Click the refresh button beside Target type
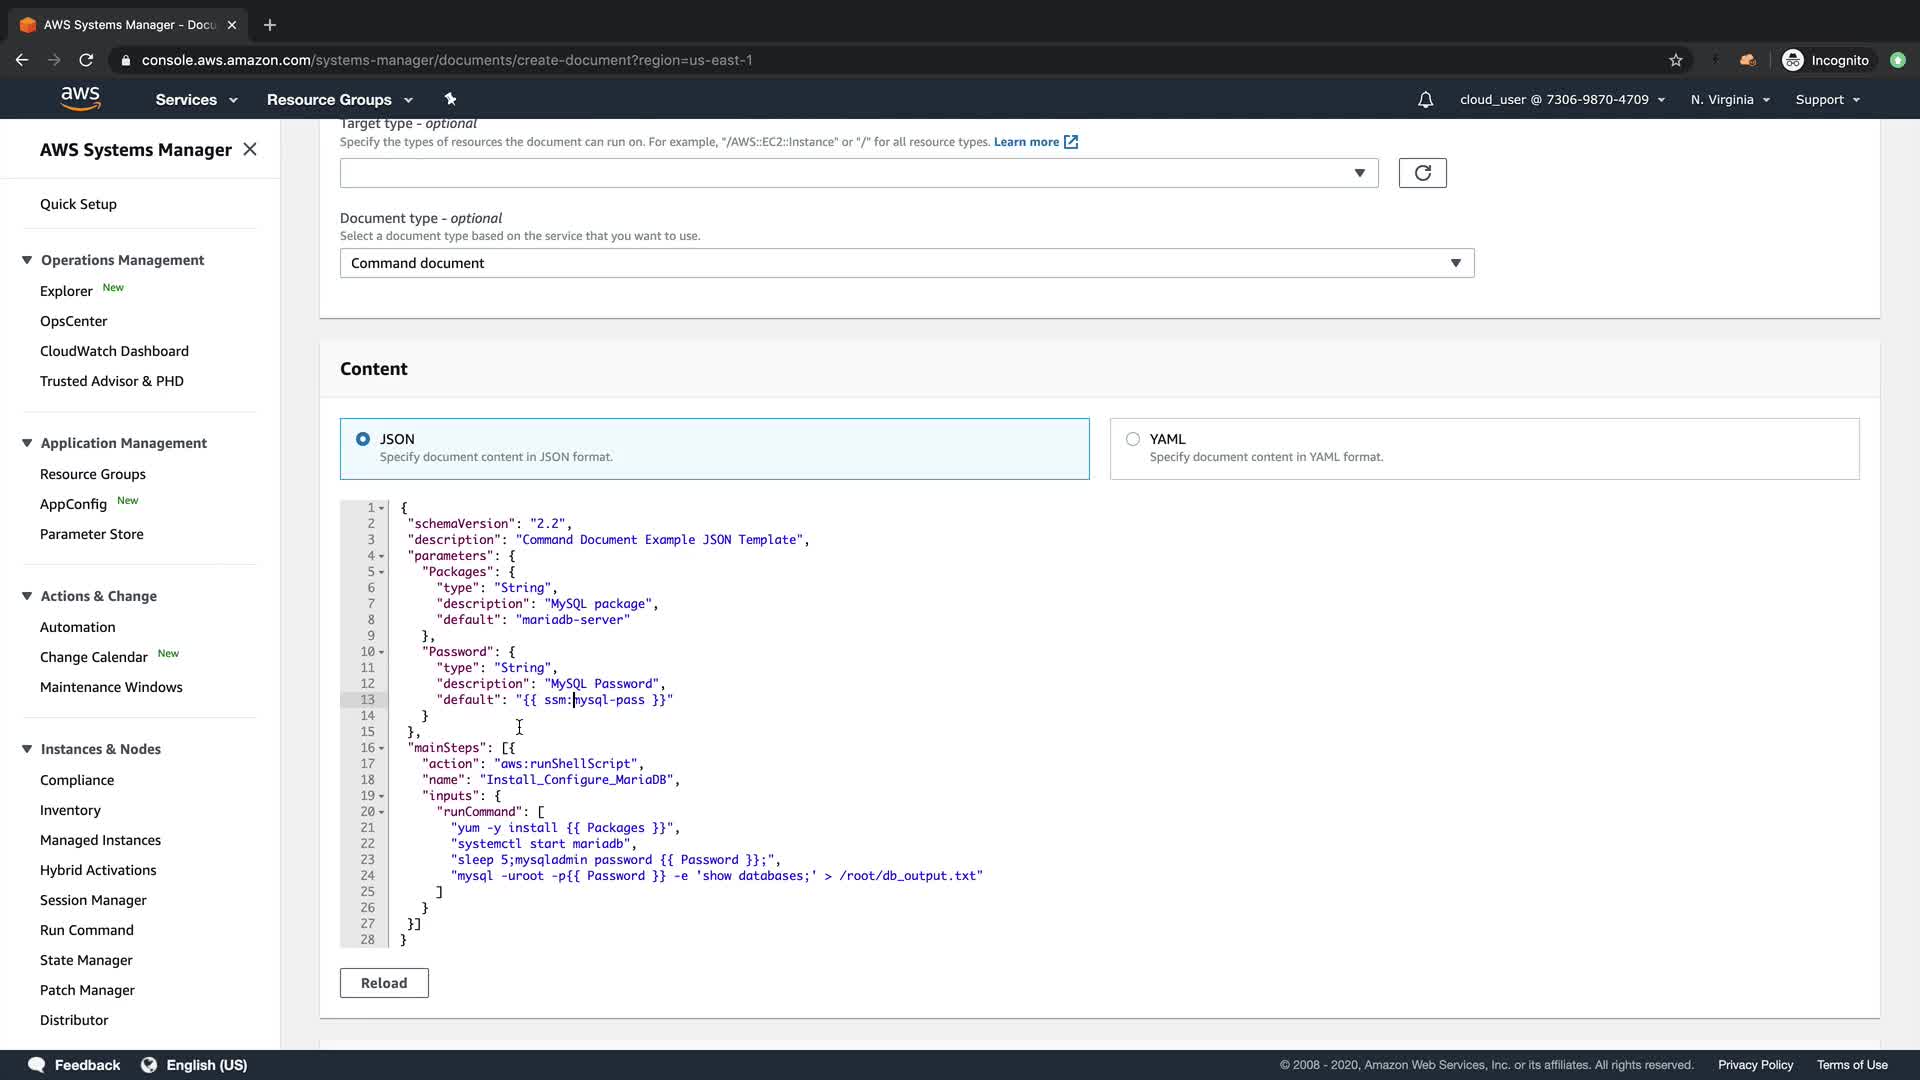 [x=1422, y=173]
